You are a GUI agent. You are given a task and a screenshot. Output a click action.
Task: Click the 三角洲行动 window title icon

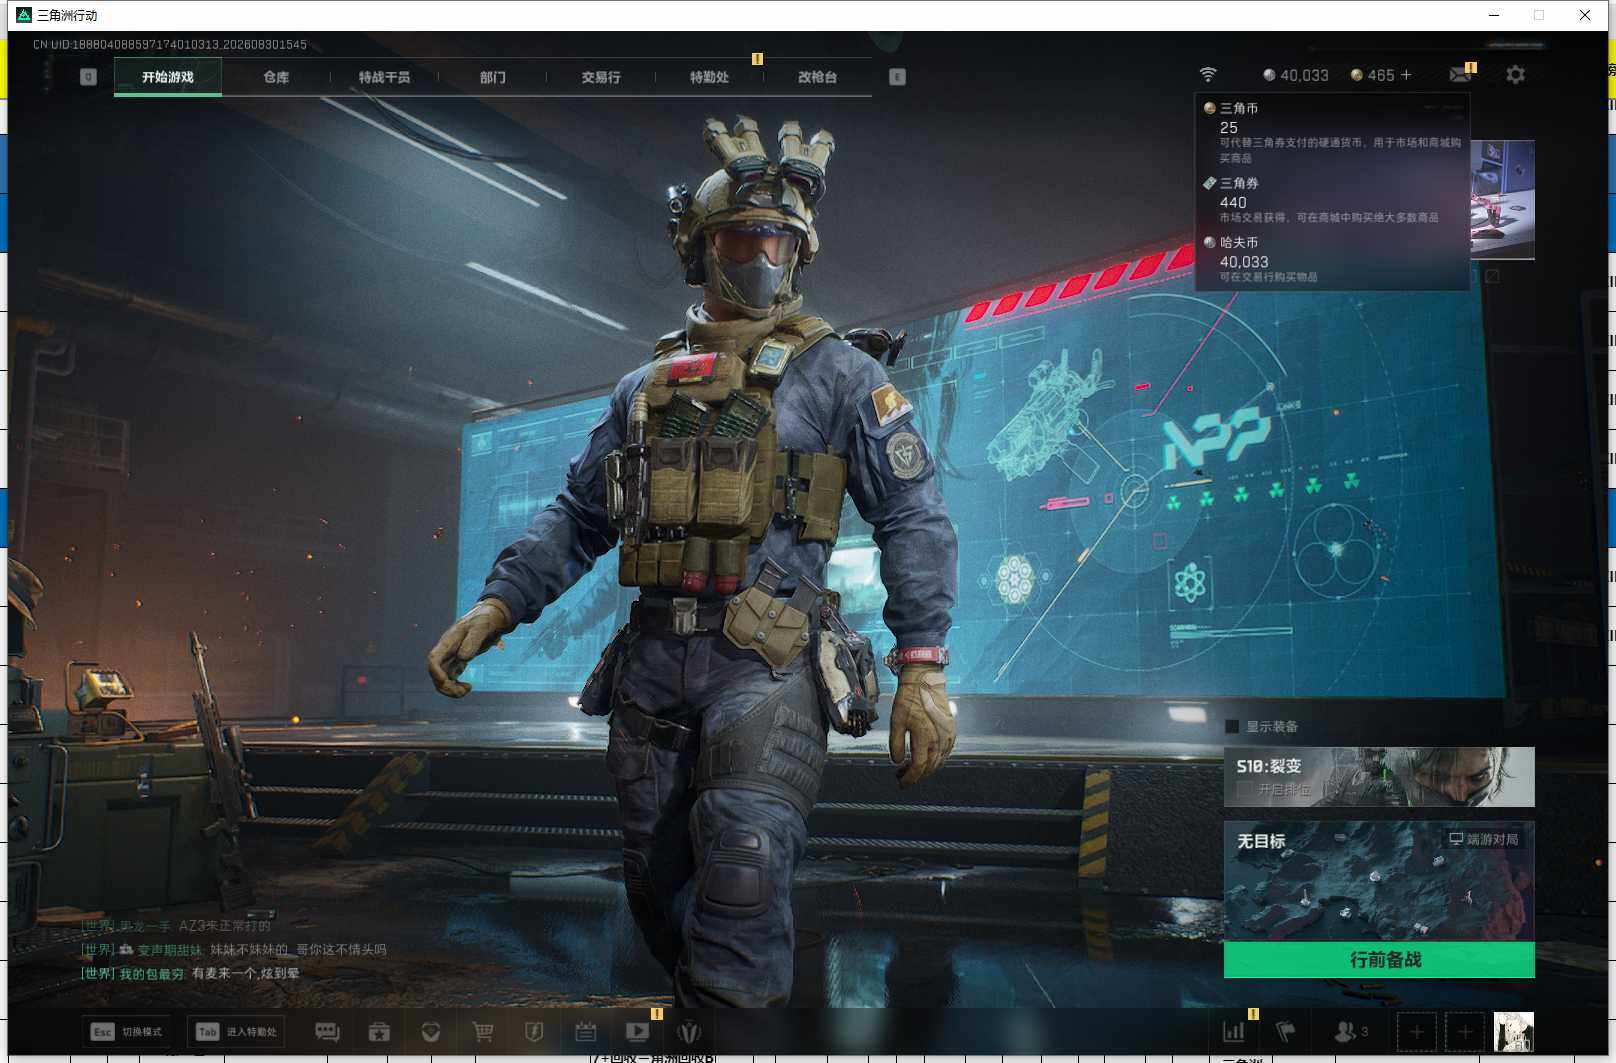pos(24,15)
